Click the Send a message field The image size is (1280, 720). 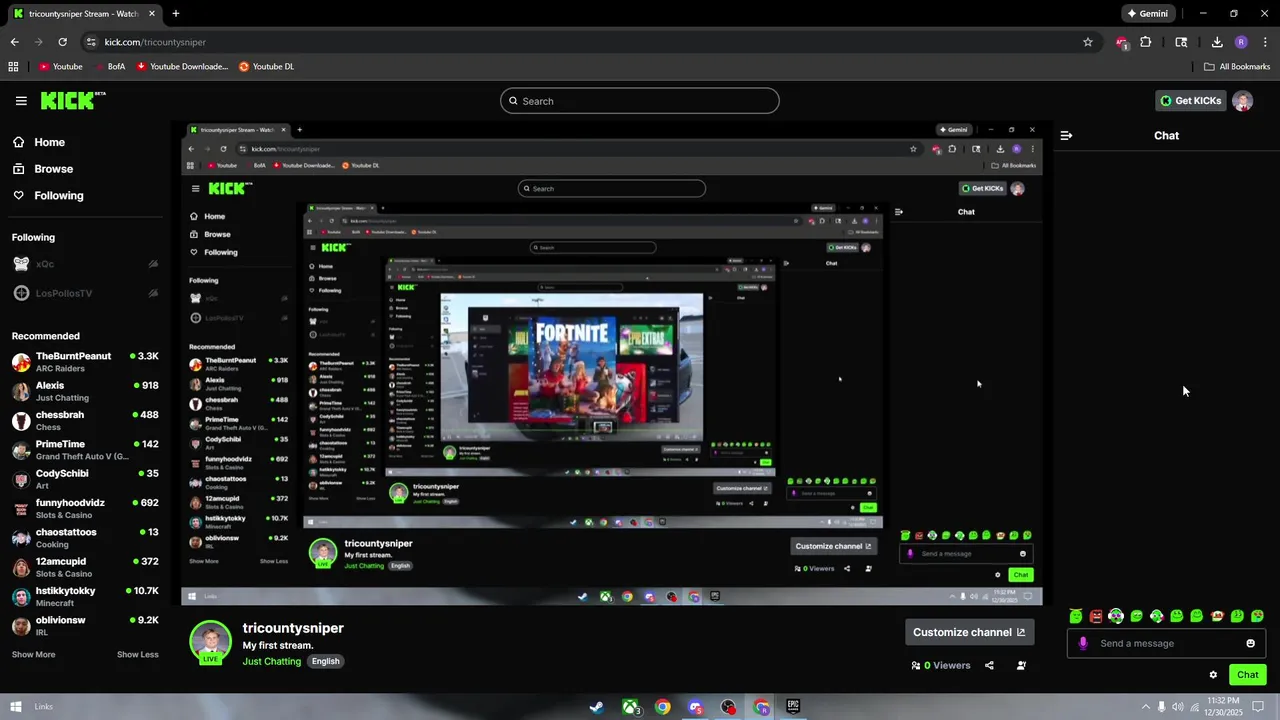[x=1167, y=643]
